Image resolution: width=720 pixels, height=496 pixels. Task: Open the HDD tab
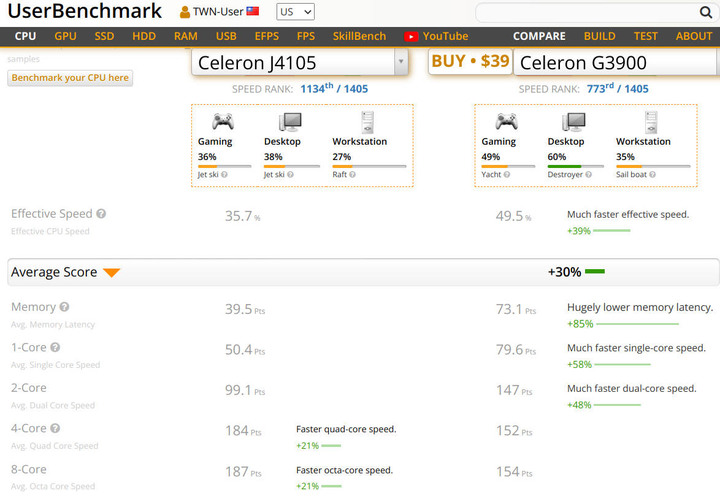click(x=144, y=36)
